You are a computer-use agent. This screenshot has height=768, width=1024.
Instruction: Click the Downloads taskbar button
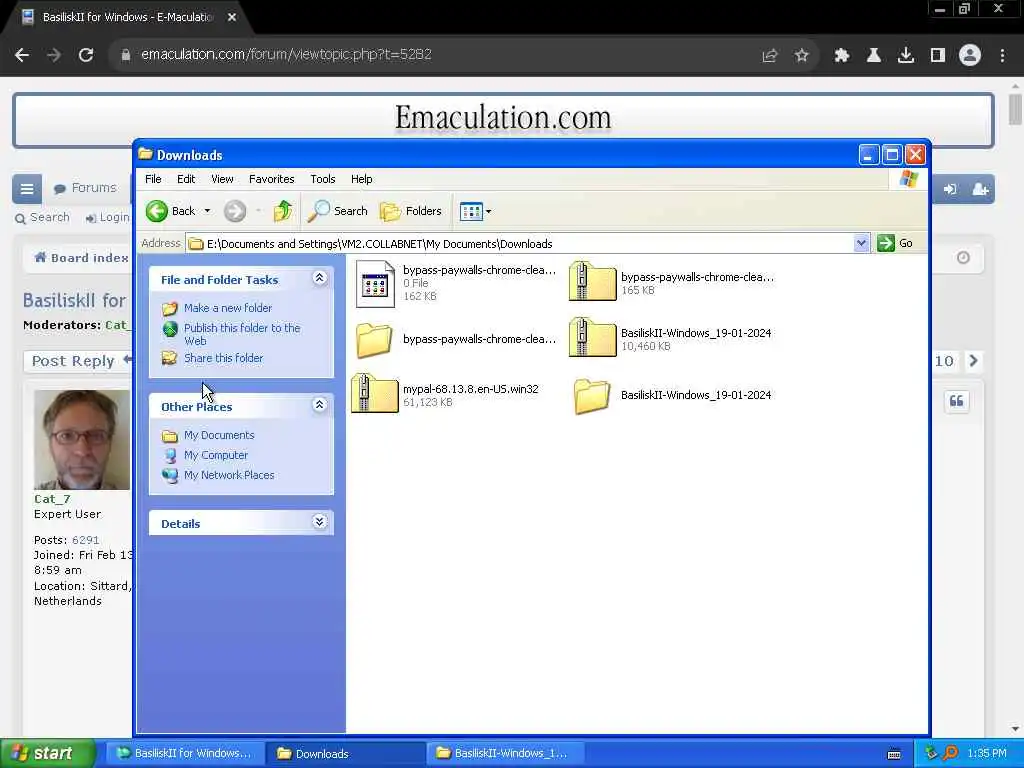pos(344,754)
